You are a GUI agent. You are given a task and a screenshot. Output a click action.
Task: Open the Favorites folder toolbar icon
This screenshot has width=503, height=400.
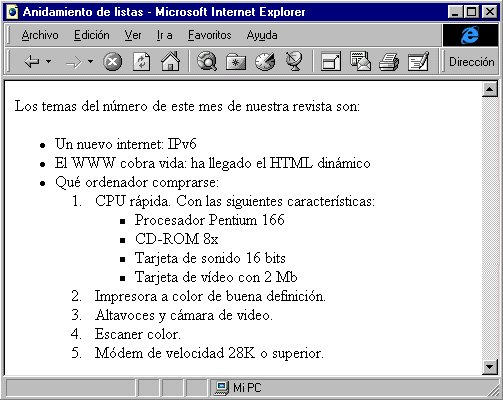point(236,62)
